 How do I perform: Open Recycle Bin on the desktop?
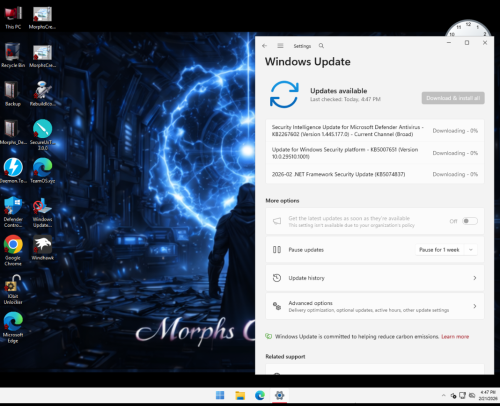tap(13, 55)
